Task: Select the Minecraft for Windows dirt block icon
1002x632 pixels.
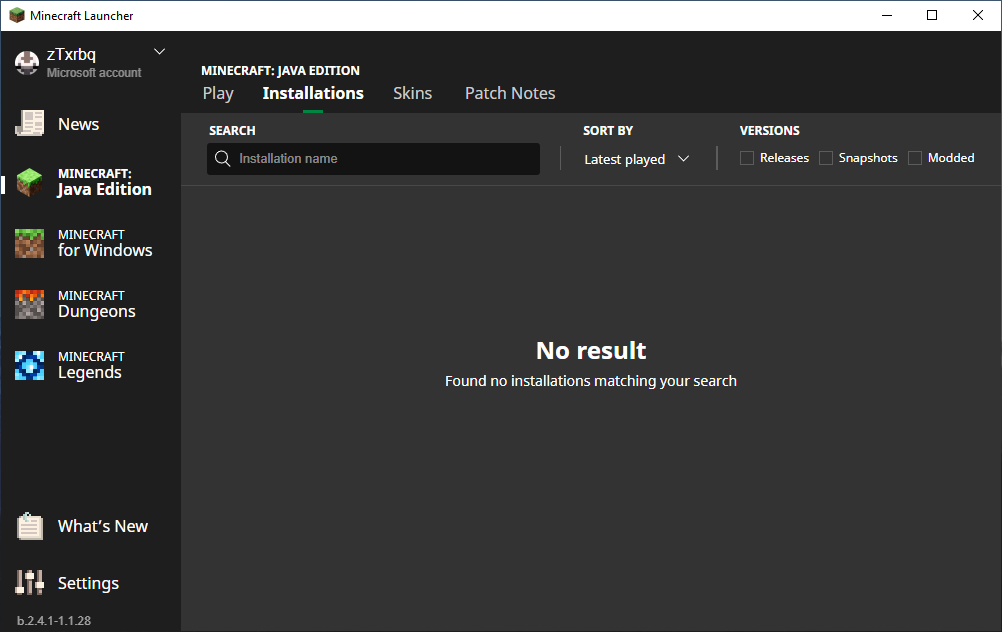Action: click(x=29, y=243)
